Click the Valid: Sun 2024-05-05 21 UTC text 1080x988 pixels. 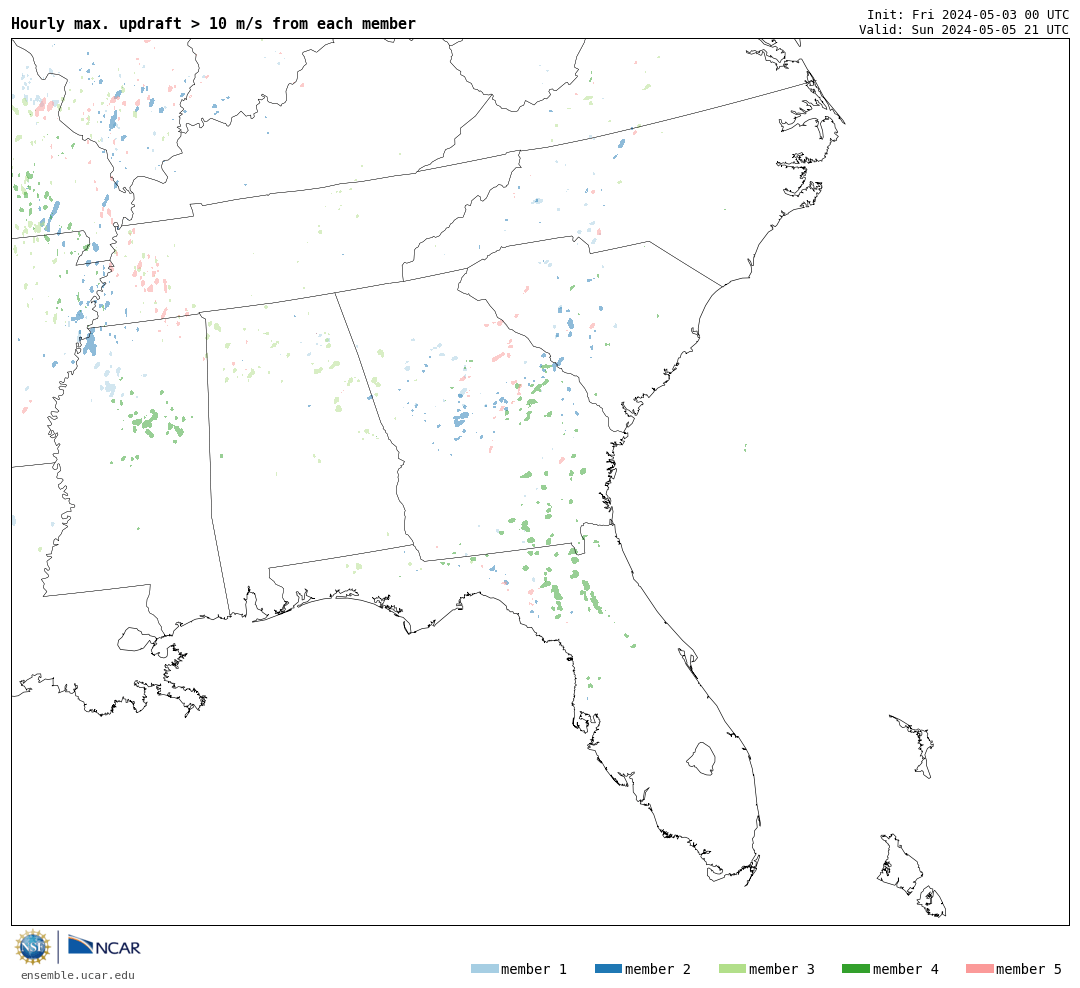coord(964,30)
